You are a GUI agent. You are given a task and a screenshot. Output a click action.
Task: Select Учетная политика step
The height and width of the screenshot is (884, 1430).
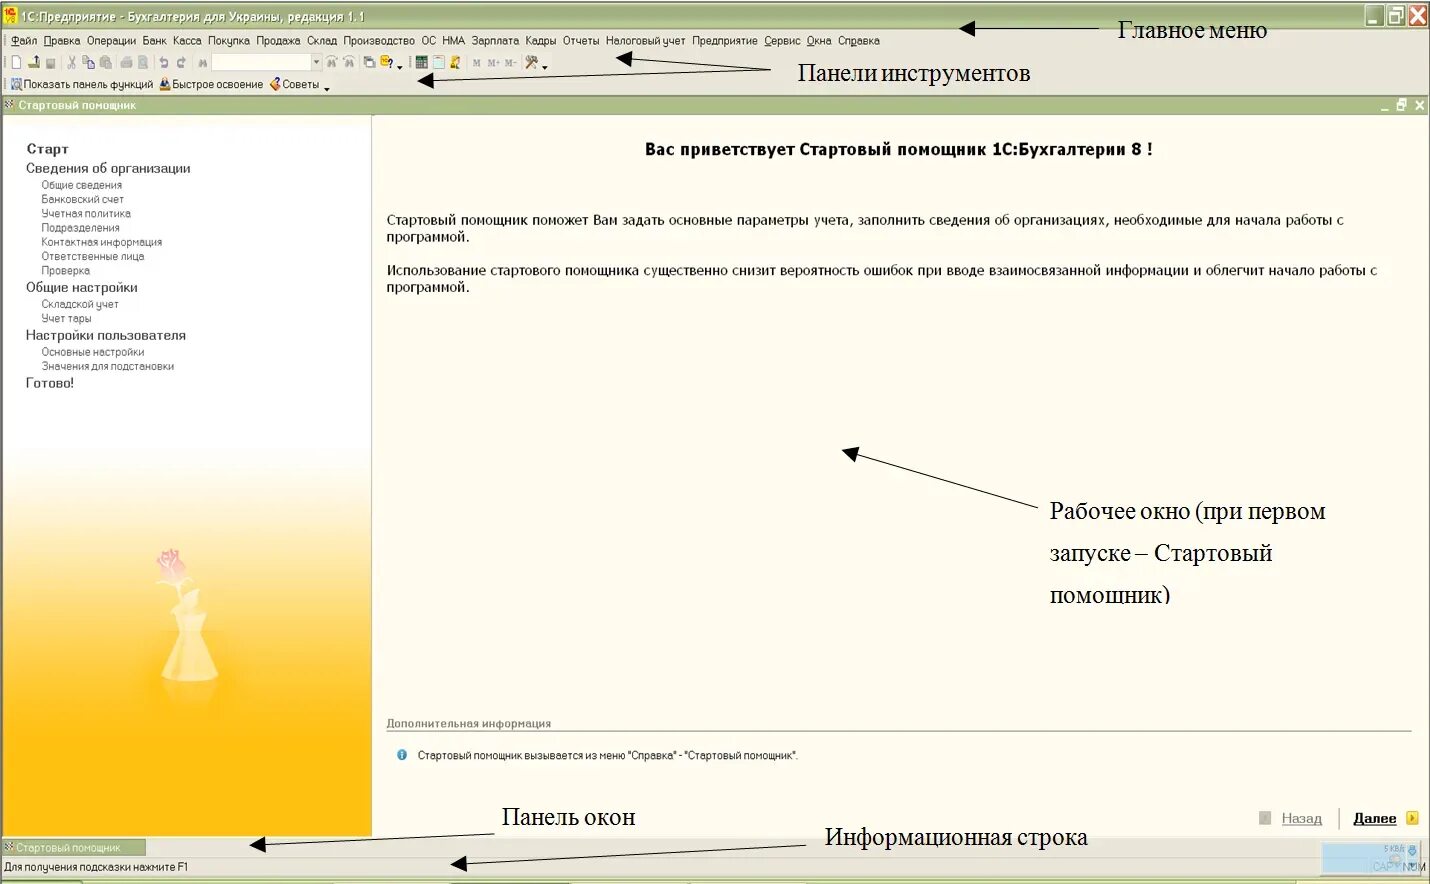coord(86,213)
